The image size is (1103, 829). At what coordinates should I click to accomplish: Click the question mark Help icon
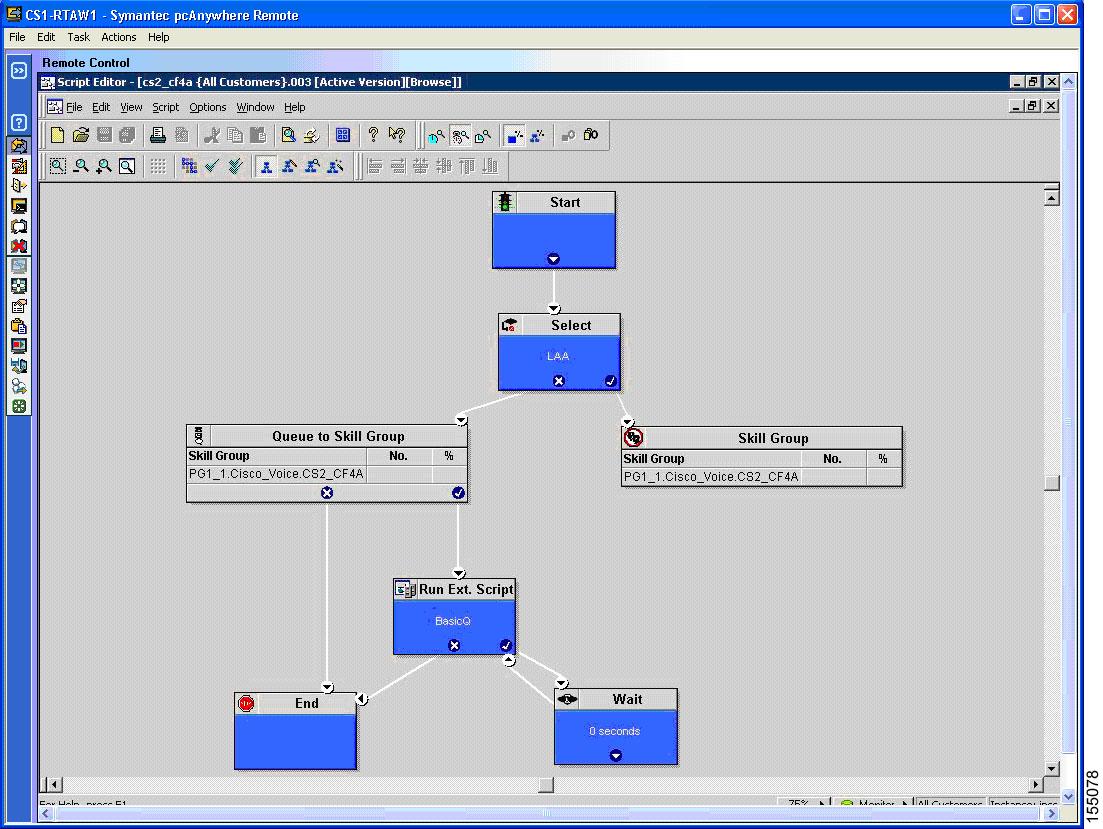click(x=374, y=135)
